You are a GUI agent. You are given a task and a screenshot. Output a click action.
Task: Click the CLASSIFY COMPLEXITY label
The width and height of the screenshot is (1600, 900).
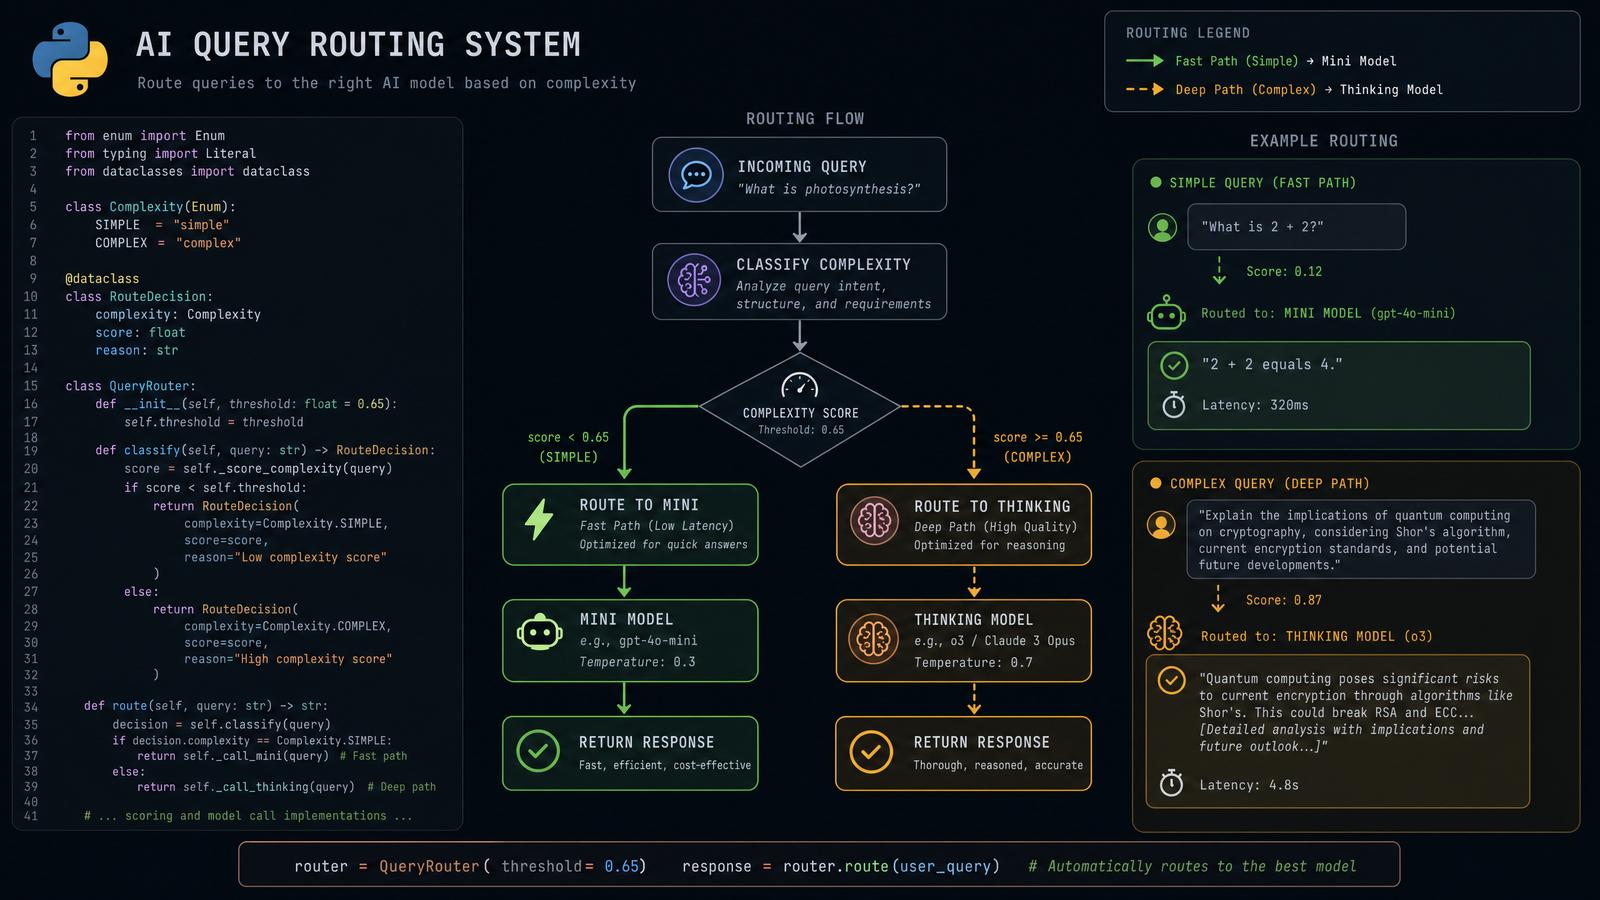(824, 265)
